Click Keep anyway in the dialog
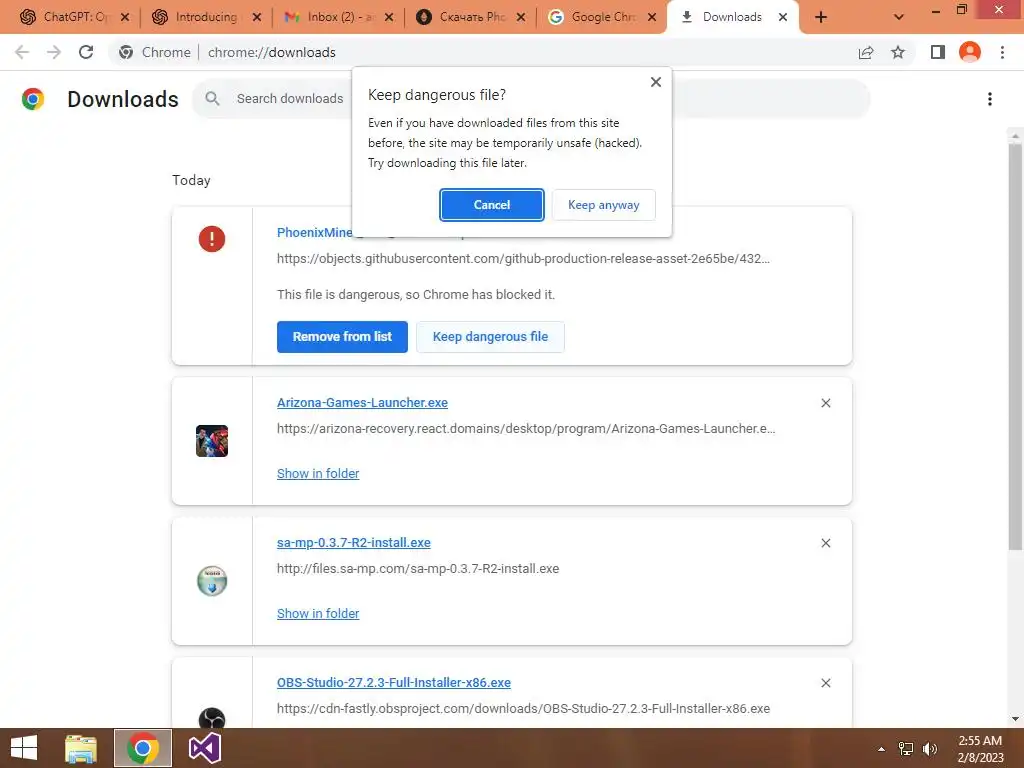 point(603,205)
